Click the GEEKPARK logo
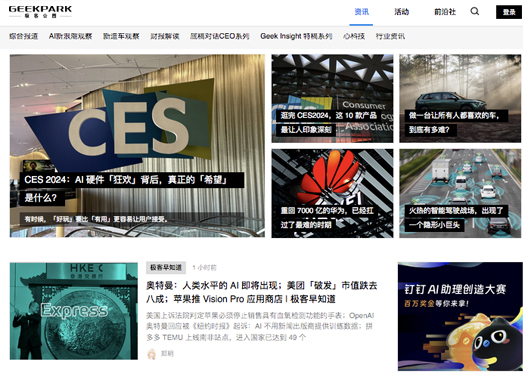The height and width of the screenshot is (375, 523). tap(40, 12)
